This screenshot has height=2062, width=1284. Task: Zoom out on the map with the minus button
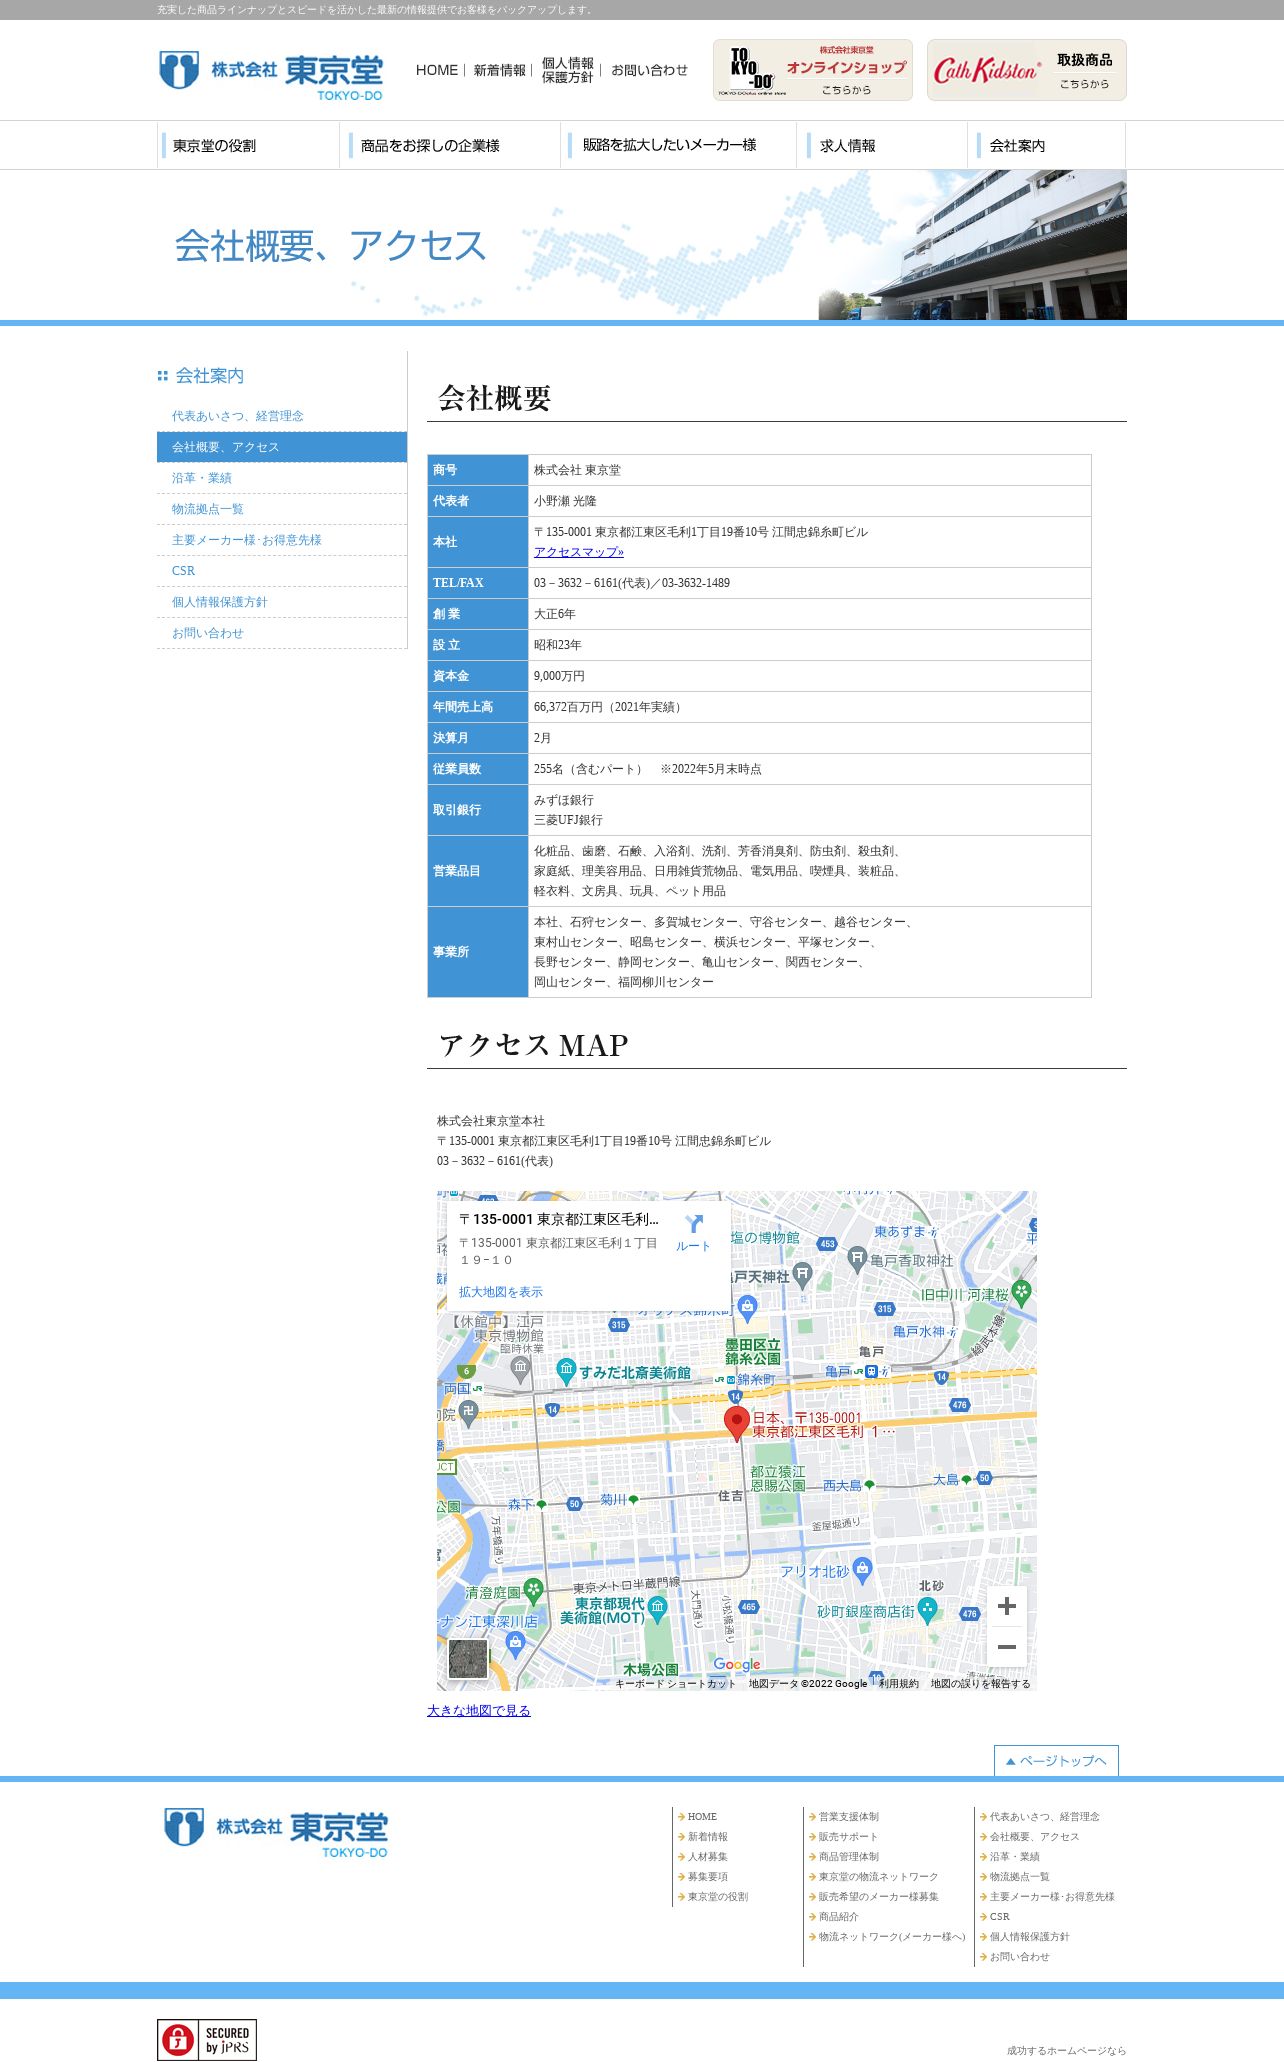point(1007,1646)
